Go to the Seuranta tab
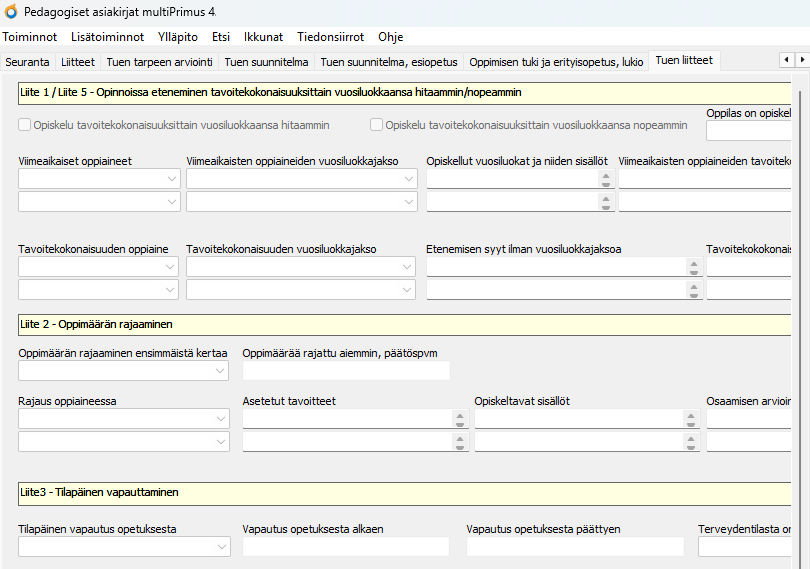The height and width of the screenshot is (569, 810). tap(28, 61)
